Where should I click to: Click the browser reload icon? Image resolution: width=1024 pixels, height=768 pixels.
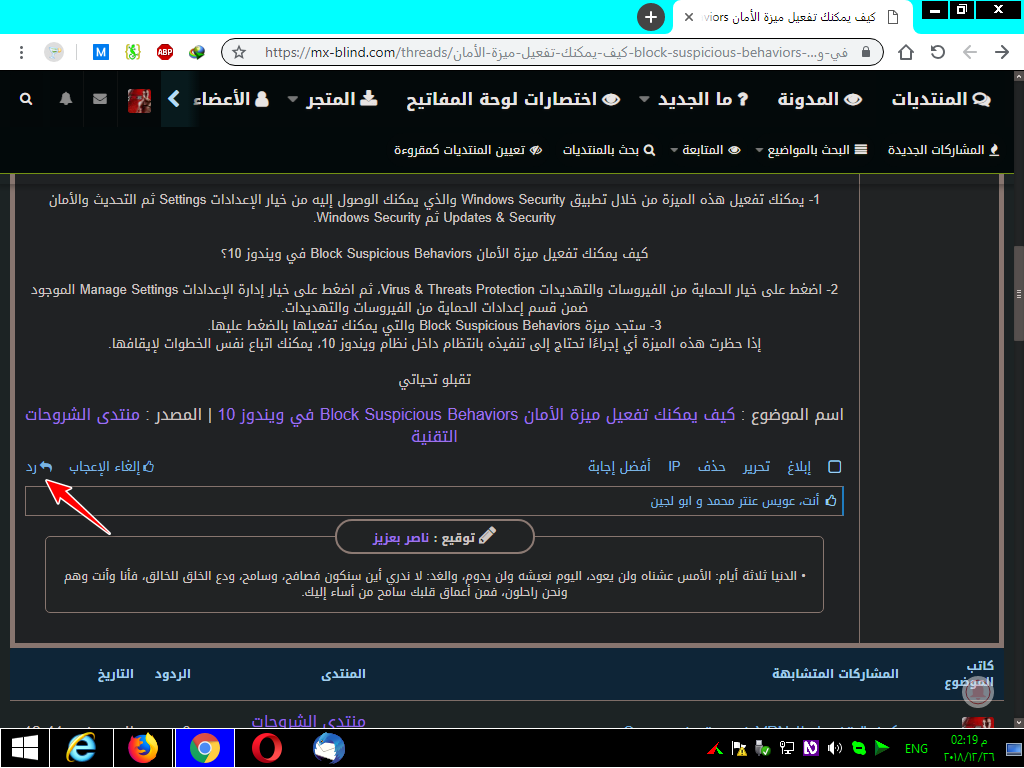coord(937,52)
